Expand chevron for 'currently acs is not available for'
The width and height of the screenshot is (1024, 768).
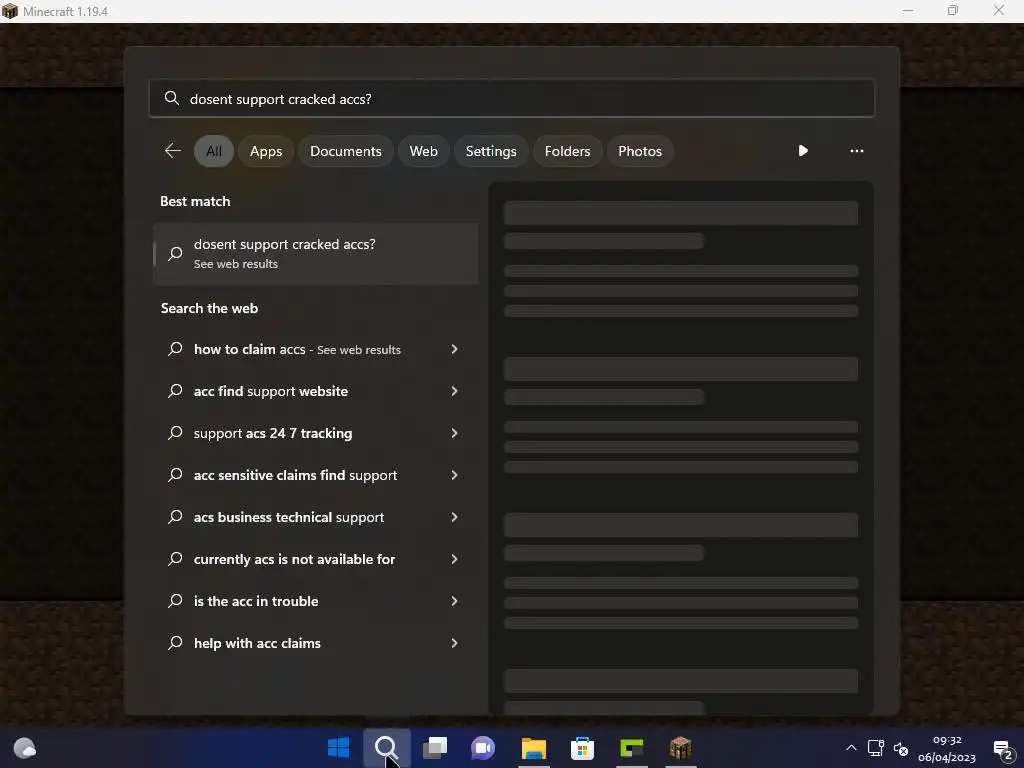point(455,559)
